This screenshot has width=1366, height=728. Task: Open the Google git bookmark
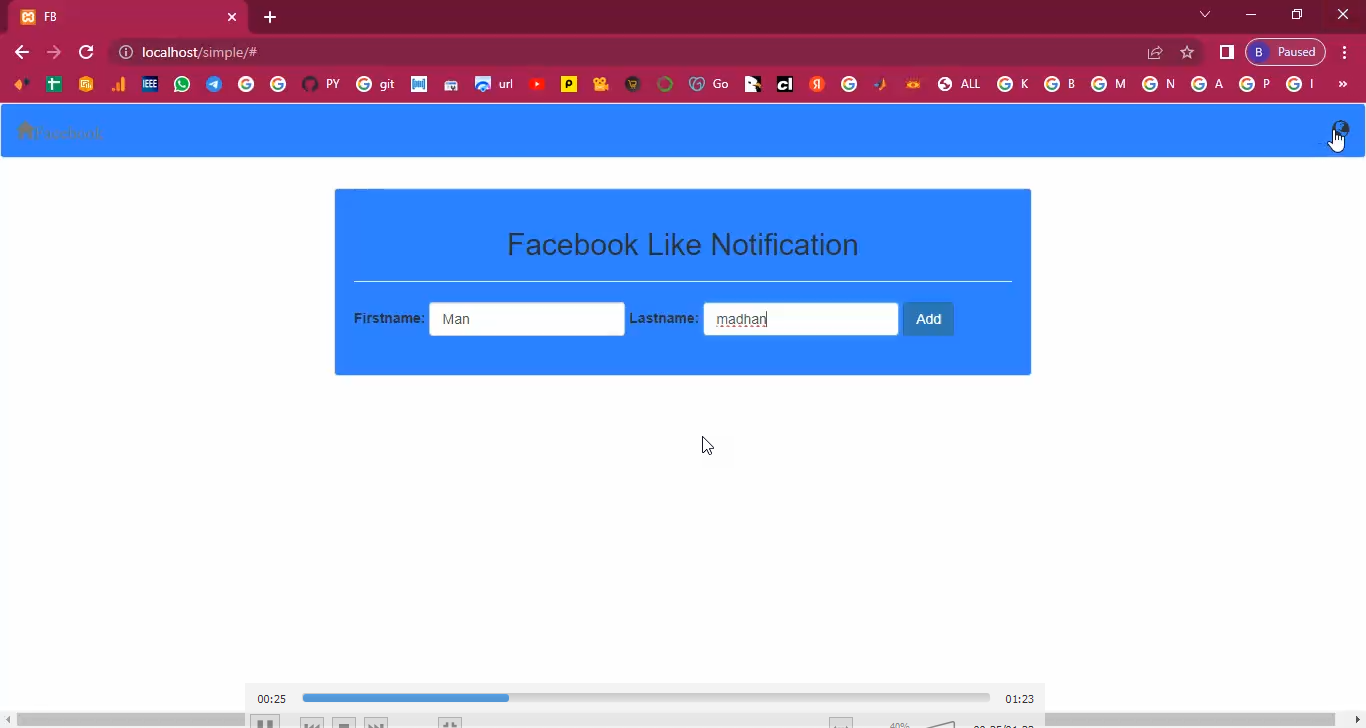(x=376, y=84)
